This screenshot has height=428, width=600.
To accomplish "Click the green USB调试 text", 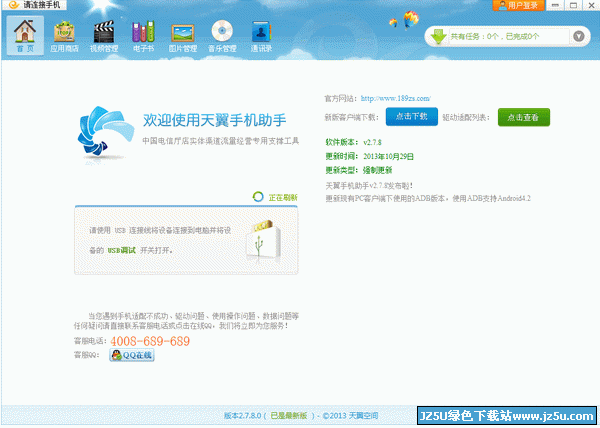I will (x=121, y=251).
